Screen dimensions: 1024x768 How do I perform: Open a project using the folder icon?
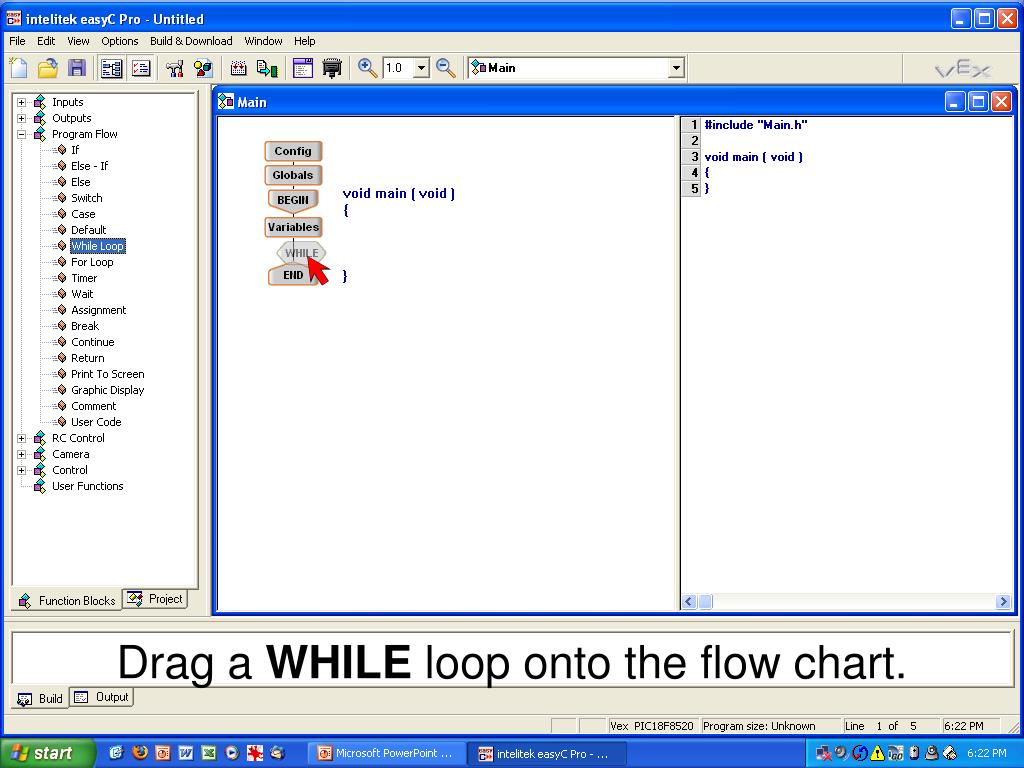coord(48,67)
